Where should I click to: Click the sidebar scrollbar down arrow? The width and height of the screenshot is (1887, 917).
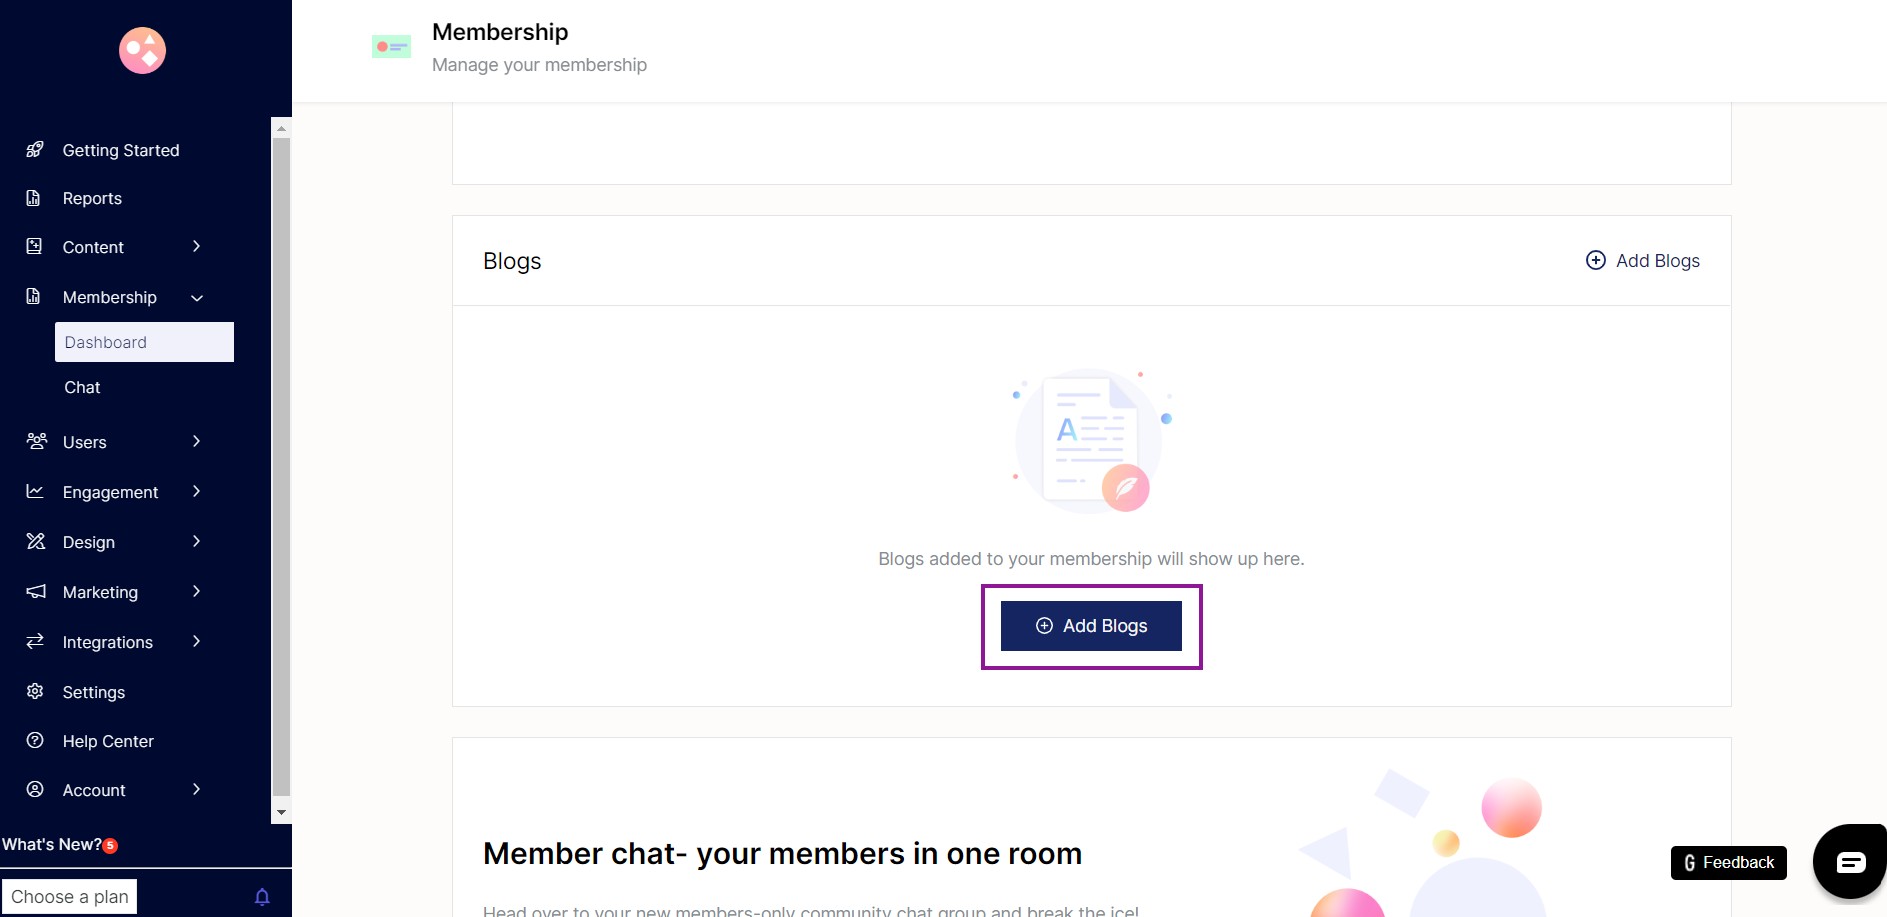tap(281, 813)
